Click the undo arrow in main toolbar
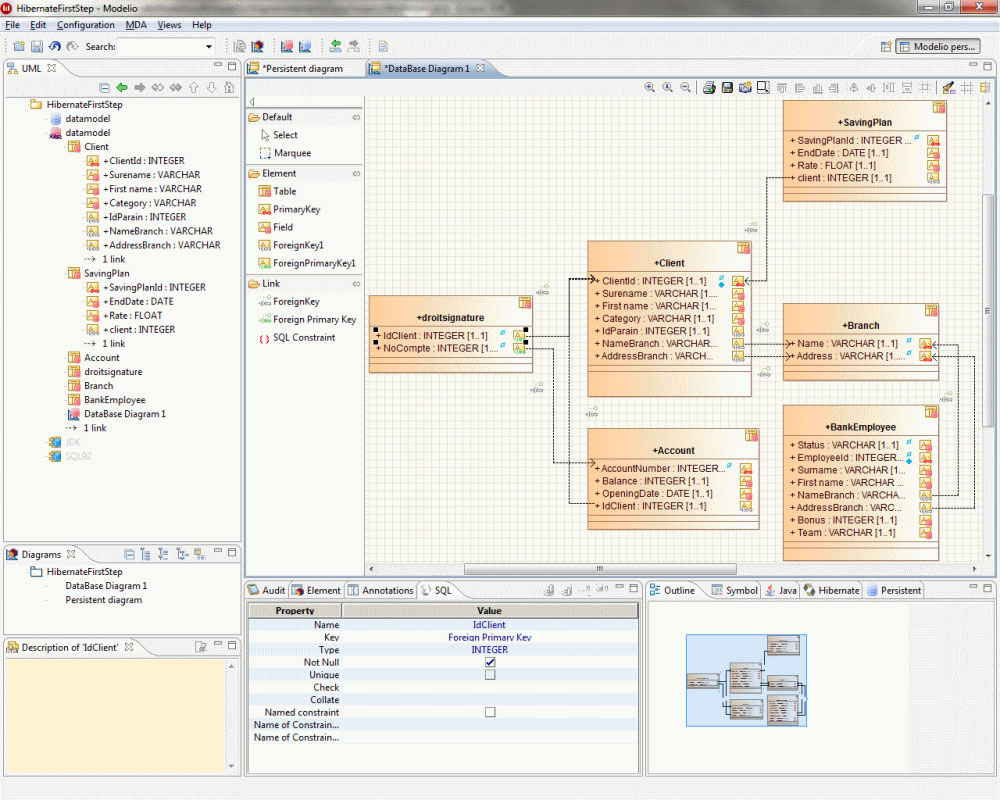1000x800 pixels. [x=55, y=47]
